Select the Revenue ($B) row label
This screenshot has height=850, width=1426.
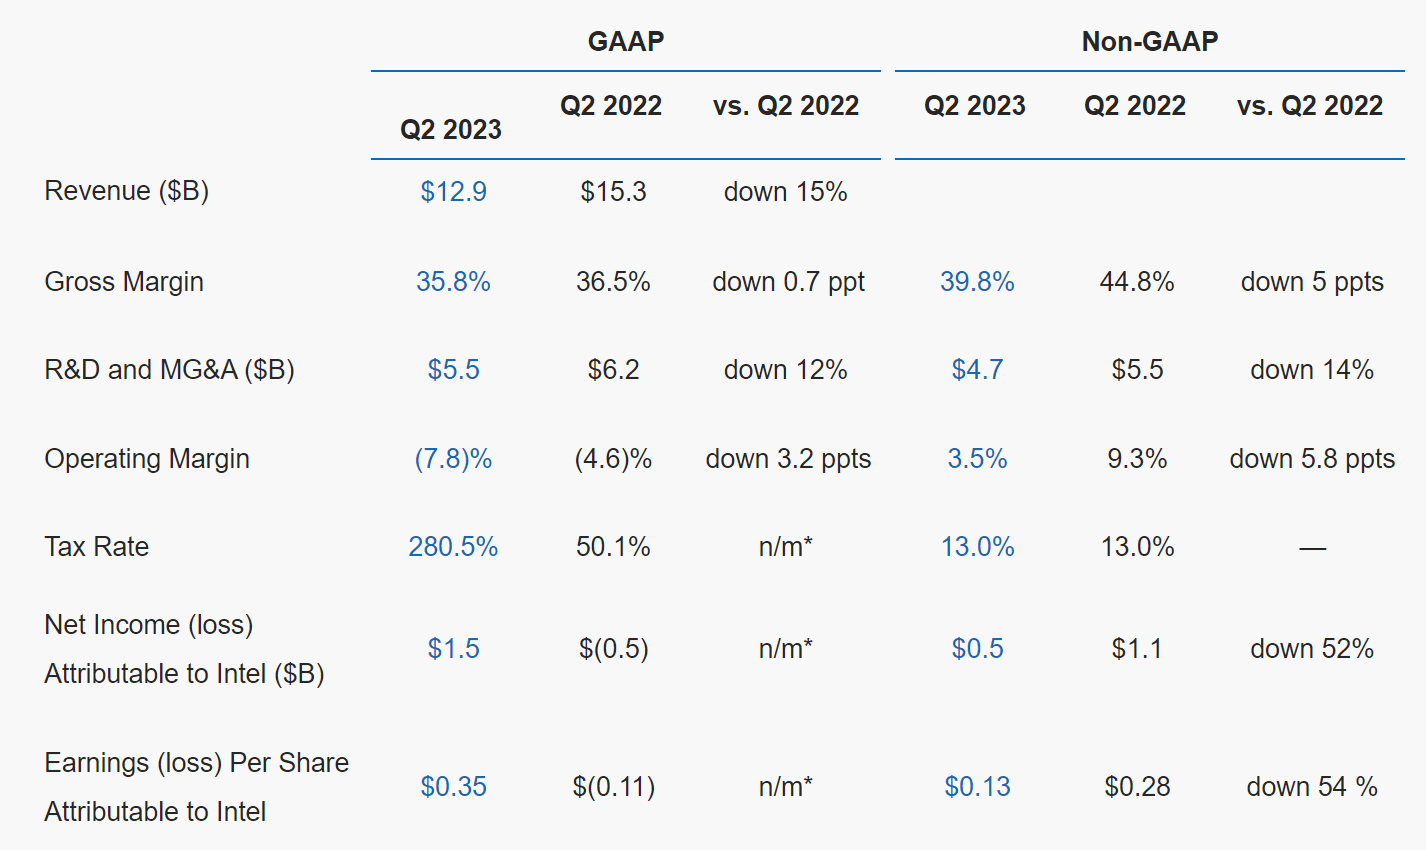(126, 191)
